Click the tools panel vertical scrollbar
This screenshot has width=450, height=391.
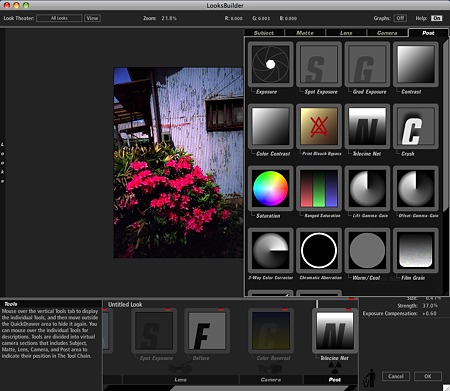[x=446, y=125]
